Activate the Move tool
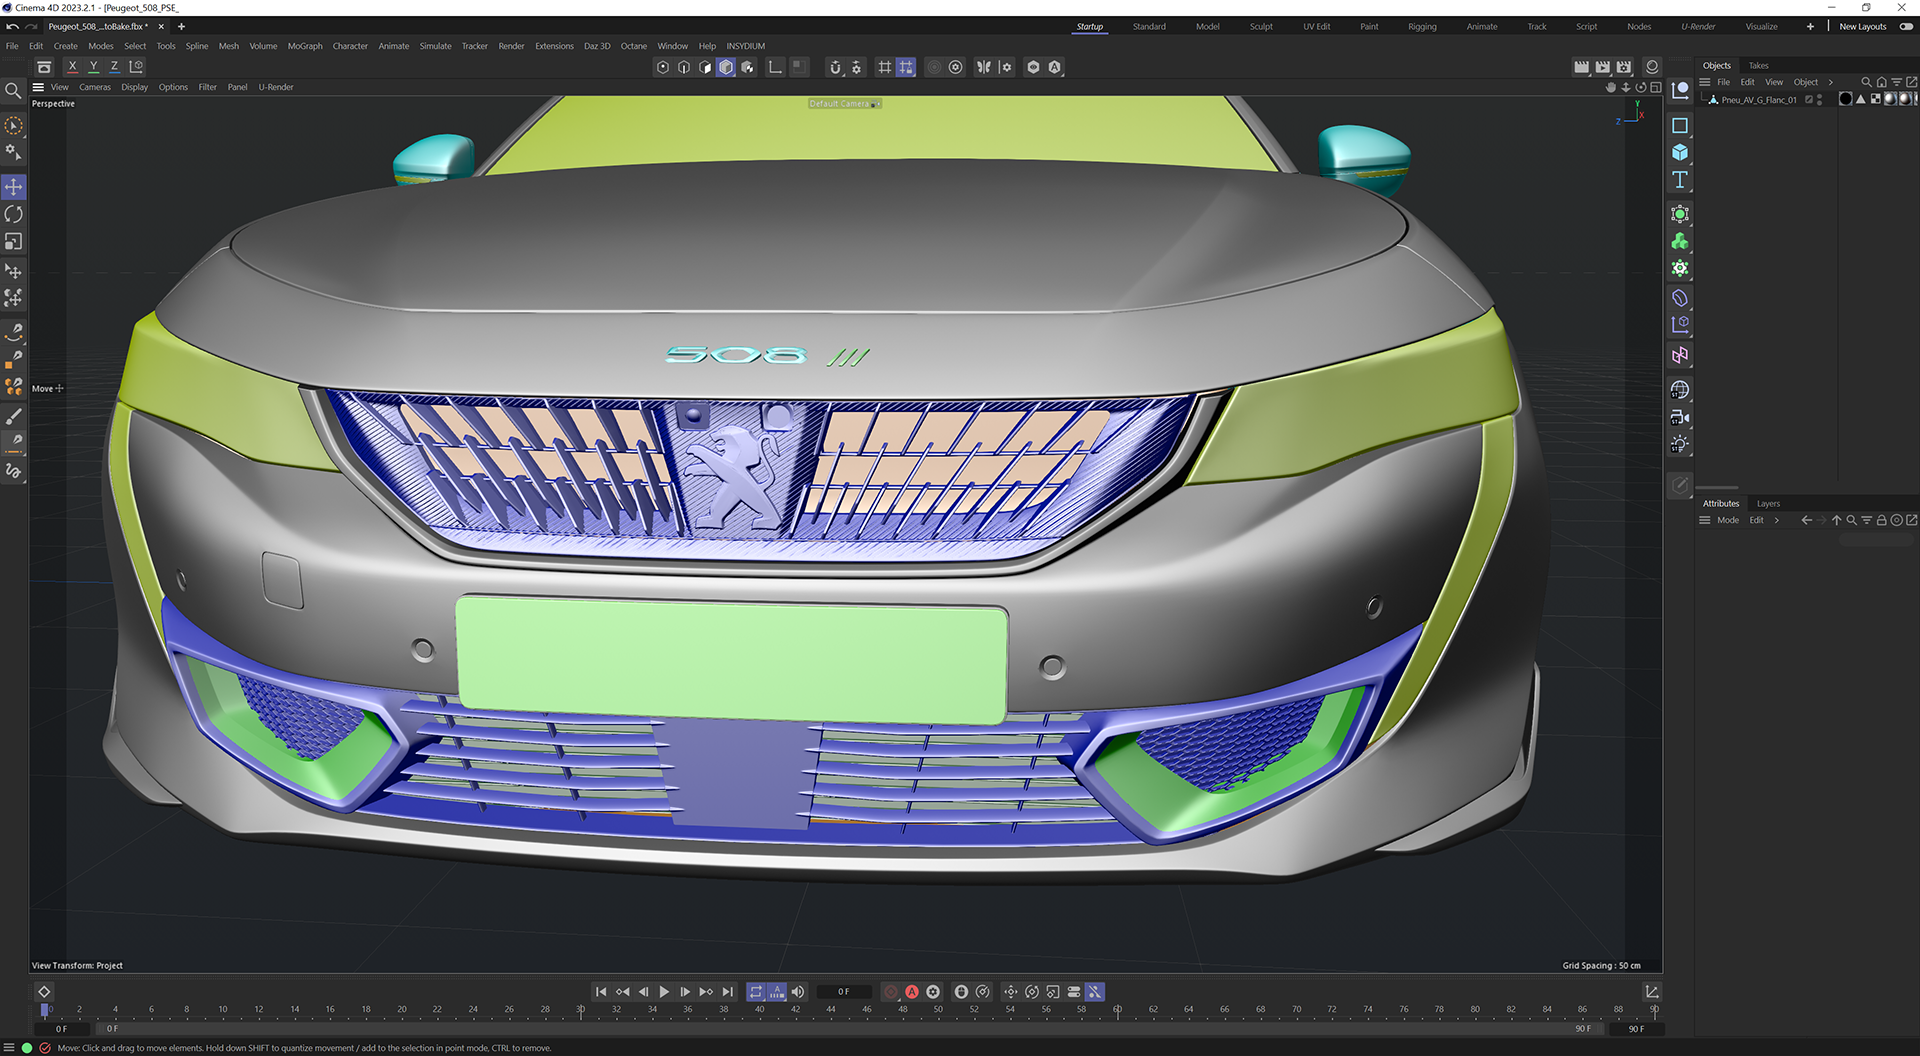The width and height of the screenshot is (1920, 1056). [x=14, y=187]
